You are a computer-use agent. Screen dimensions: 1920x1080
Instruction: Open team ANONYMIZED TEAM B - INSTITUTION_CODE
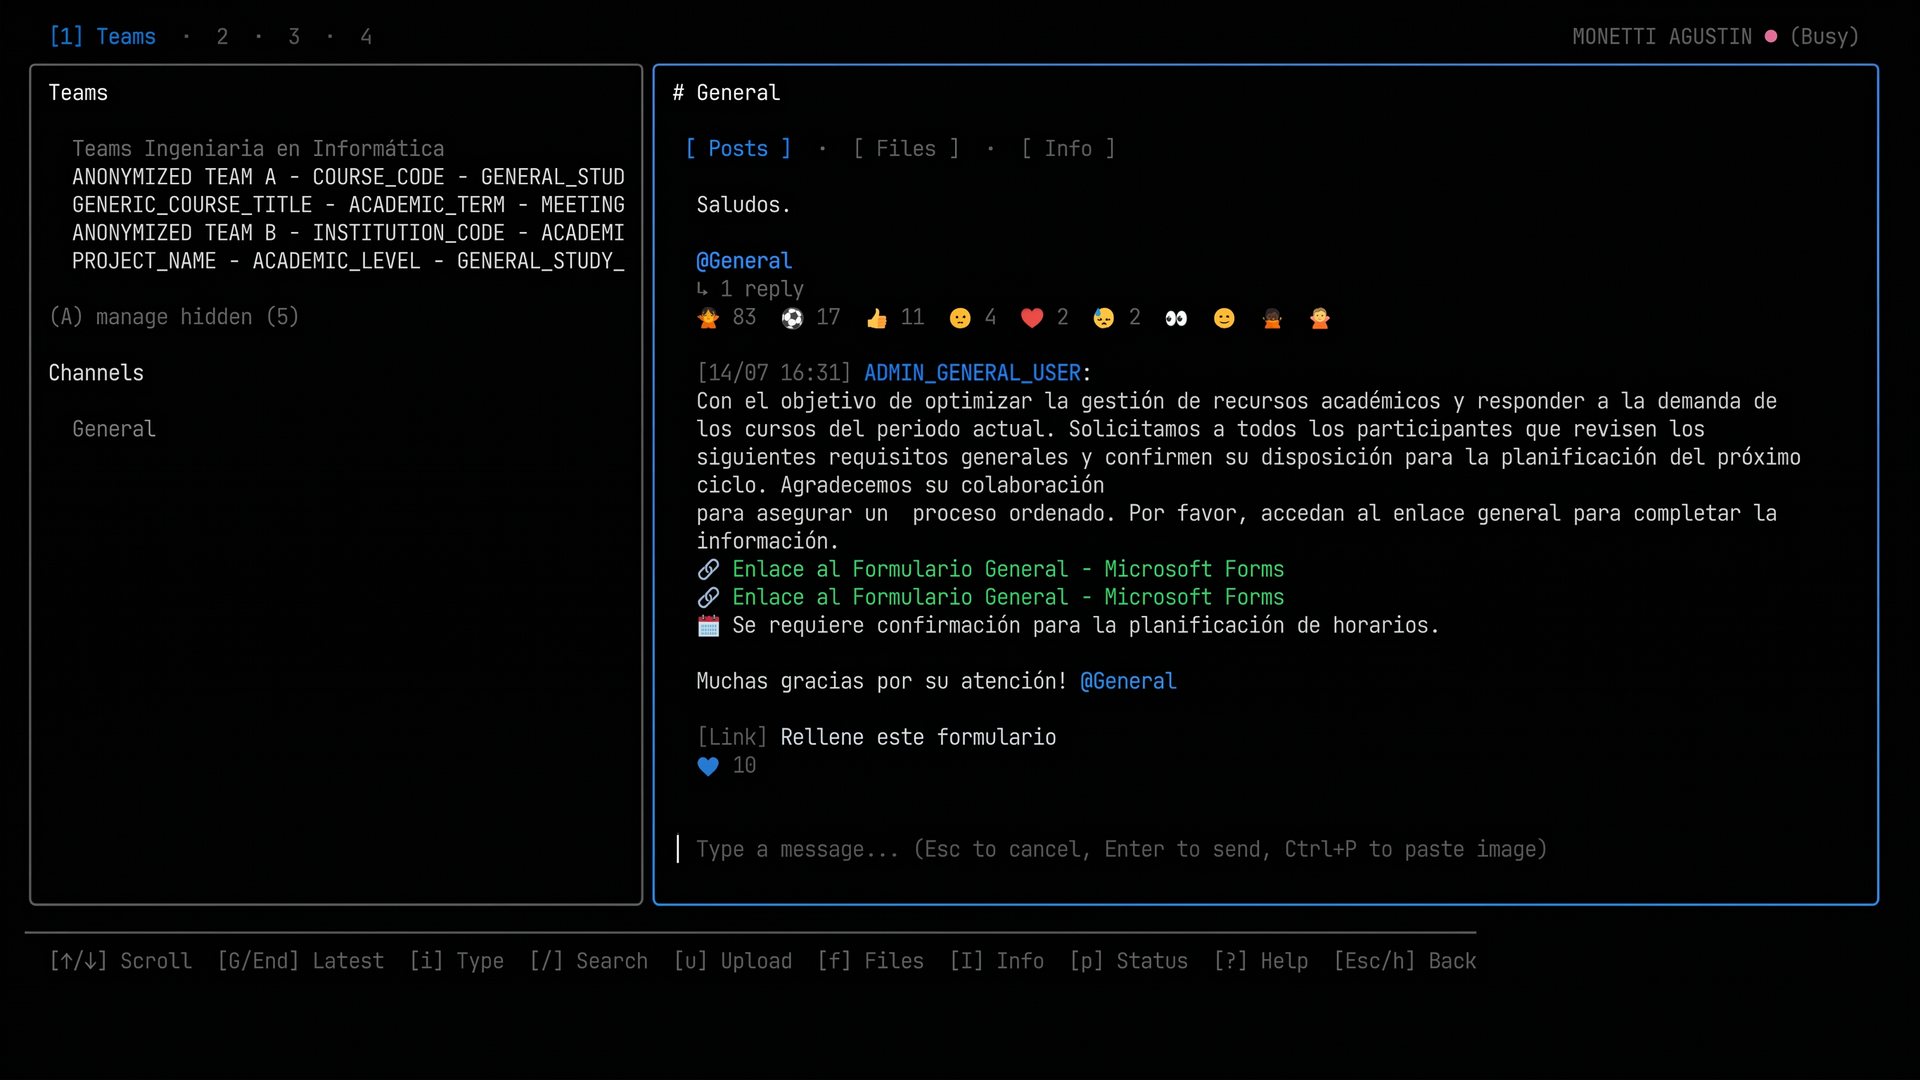[348, 233]
